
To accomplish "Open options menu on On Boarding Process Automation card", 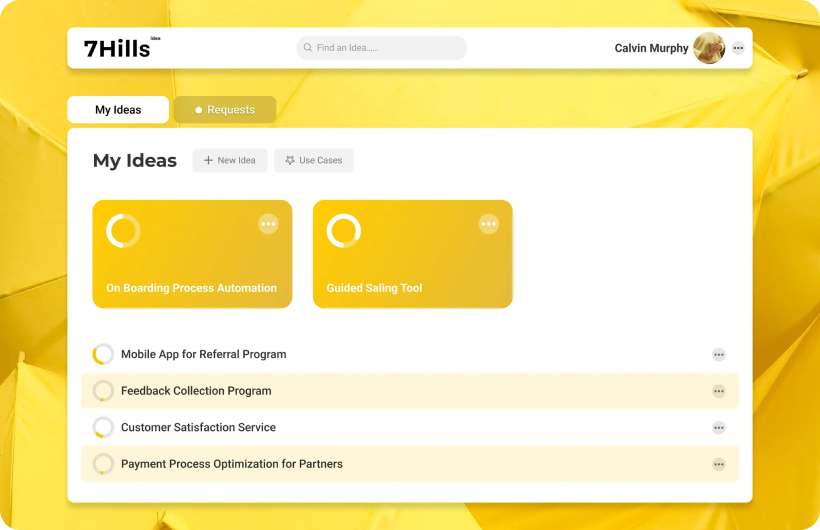I will point(268,224).
